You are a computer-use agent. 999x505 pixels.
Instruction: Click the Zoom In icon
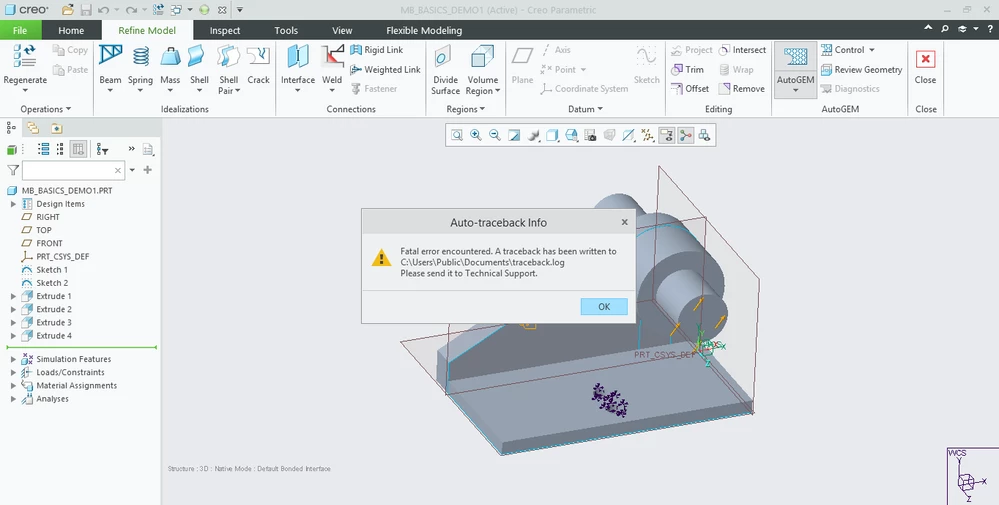476,135
